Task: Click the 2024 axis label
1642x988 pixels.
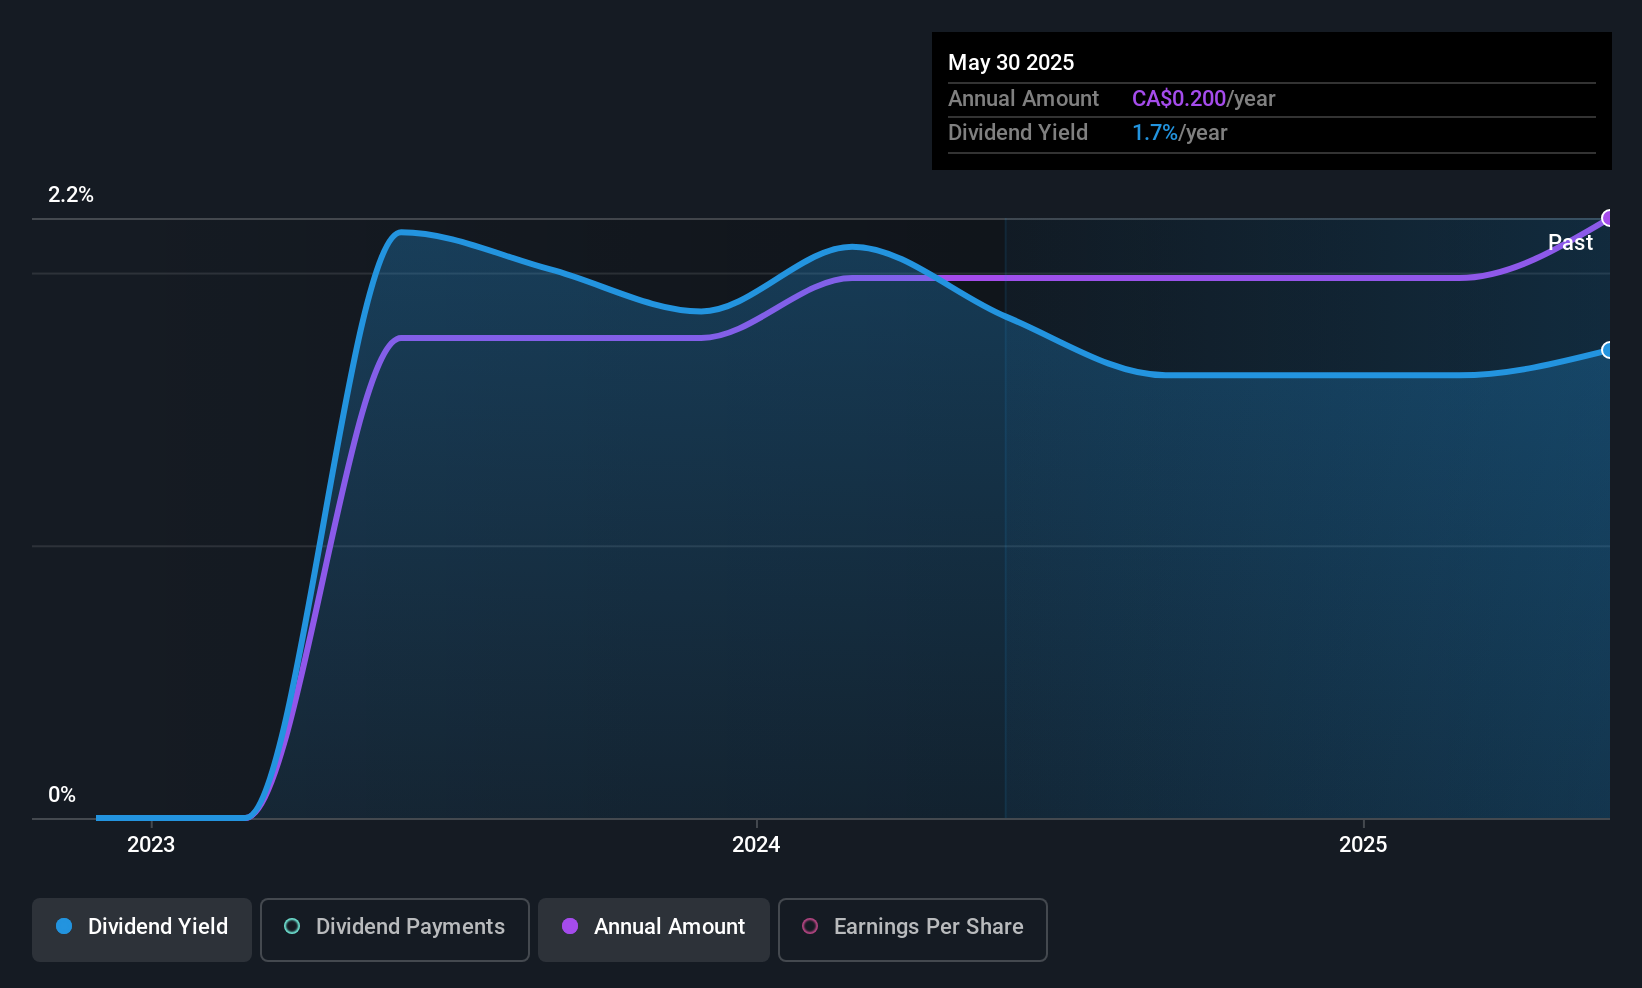Action: click(x=756, y=844)
